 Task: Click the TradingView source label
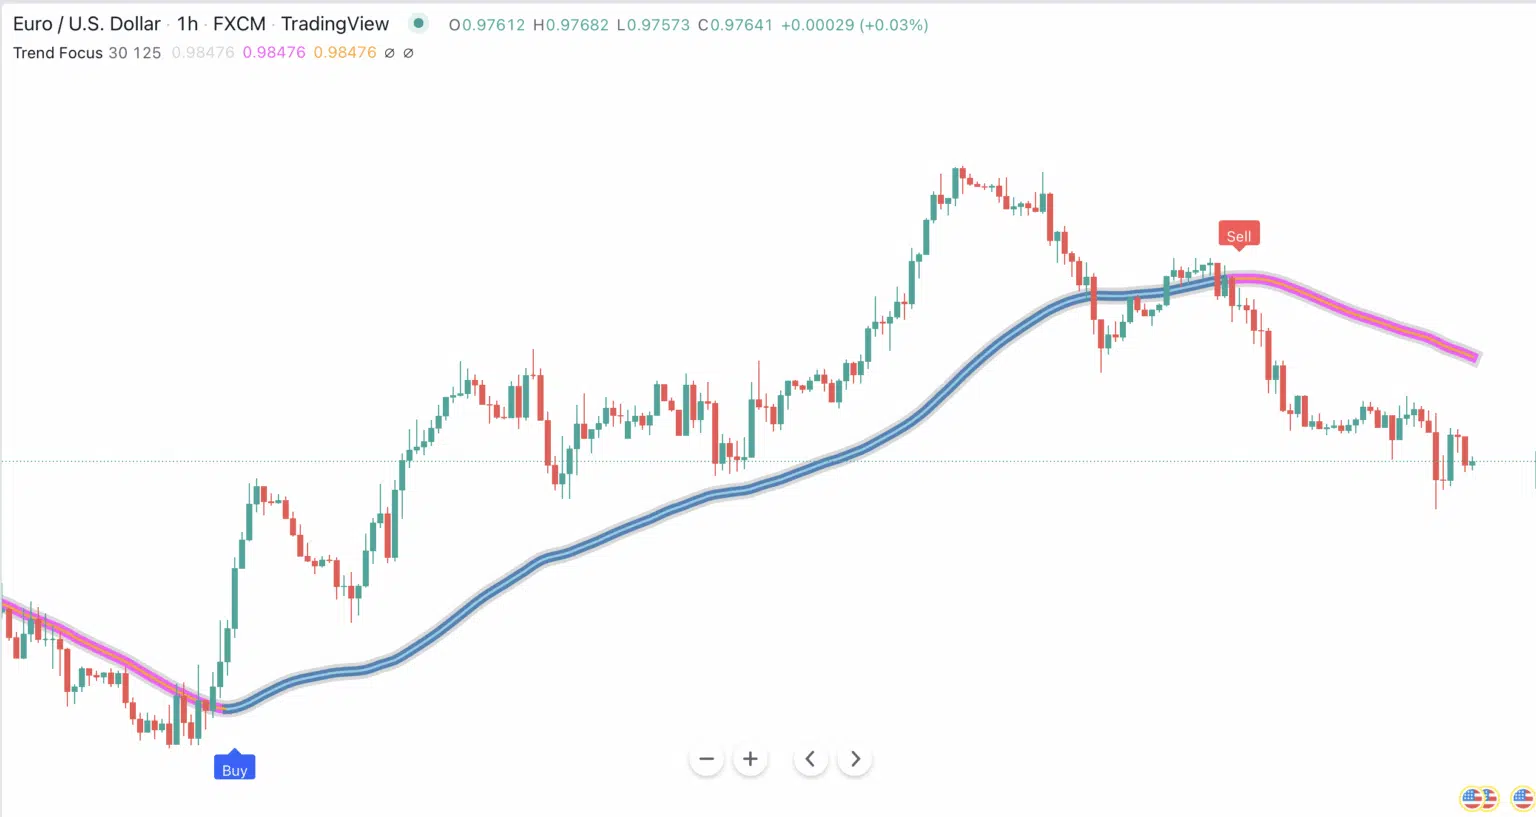[x=335, y=24]
